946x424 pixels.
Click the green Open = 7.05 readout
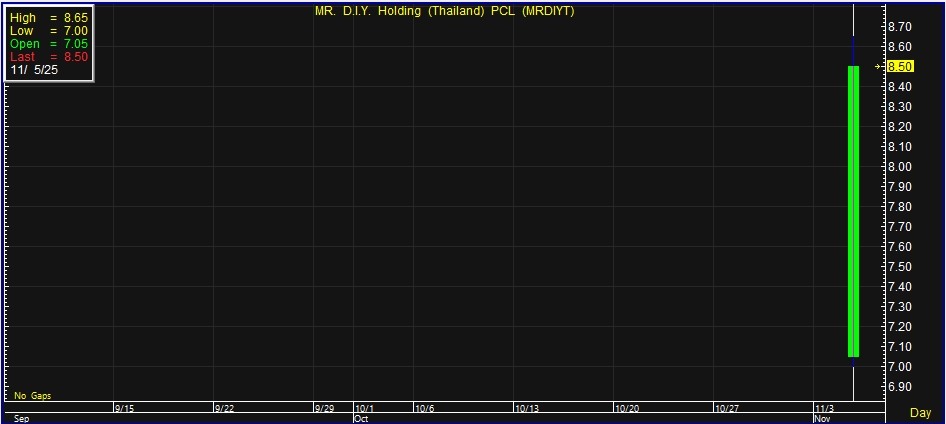[x=49, y=44]
